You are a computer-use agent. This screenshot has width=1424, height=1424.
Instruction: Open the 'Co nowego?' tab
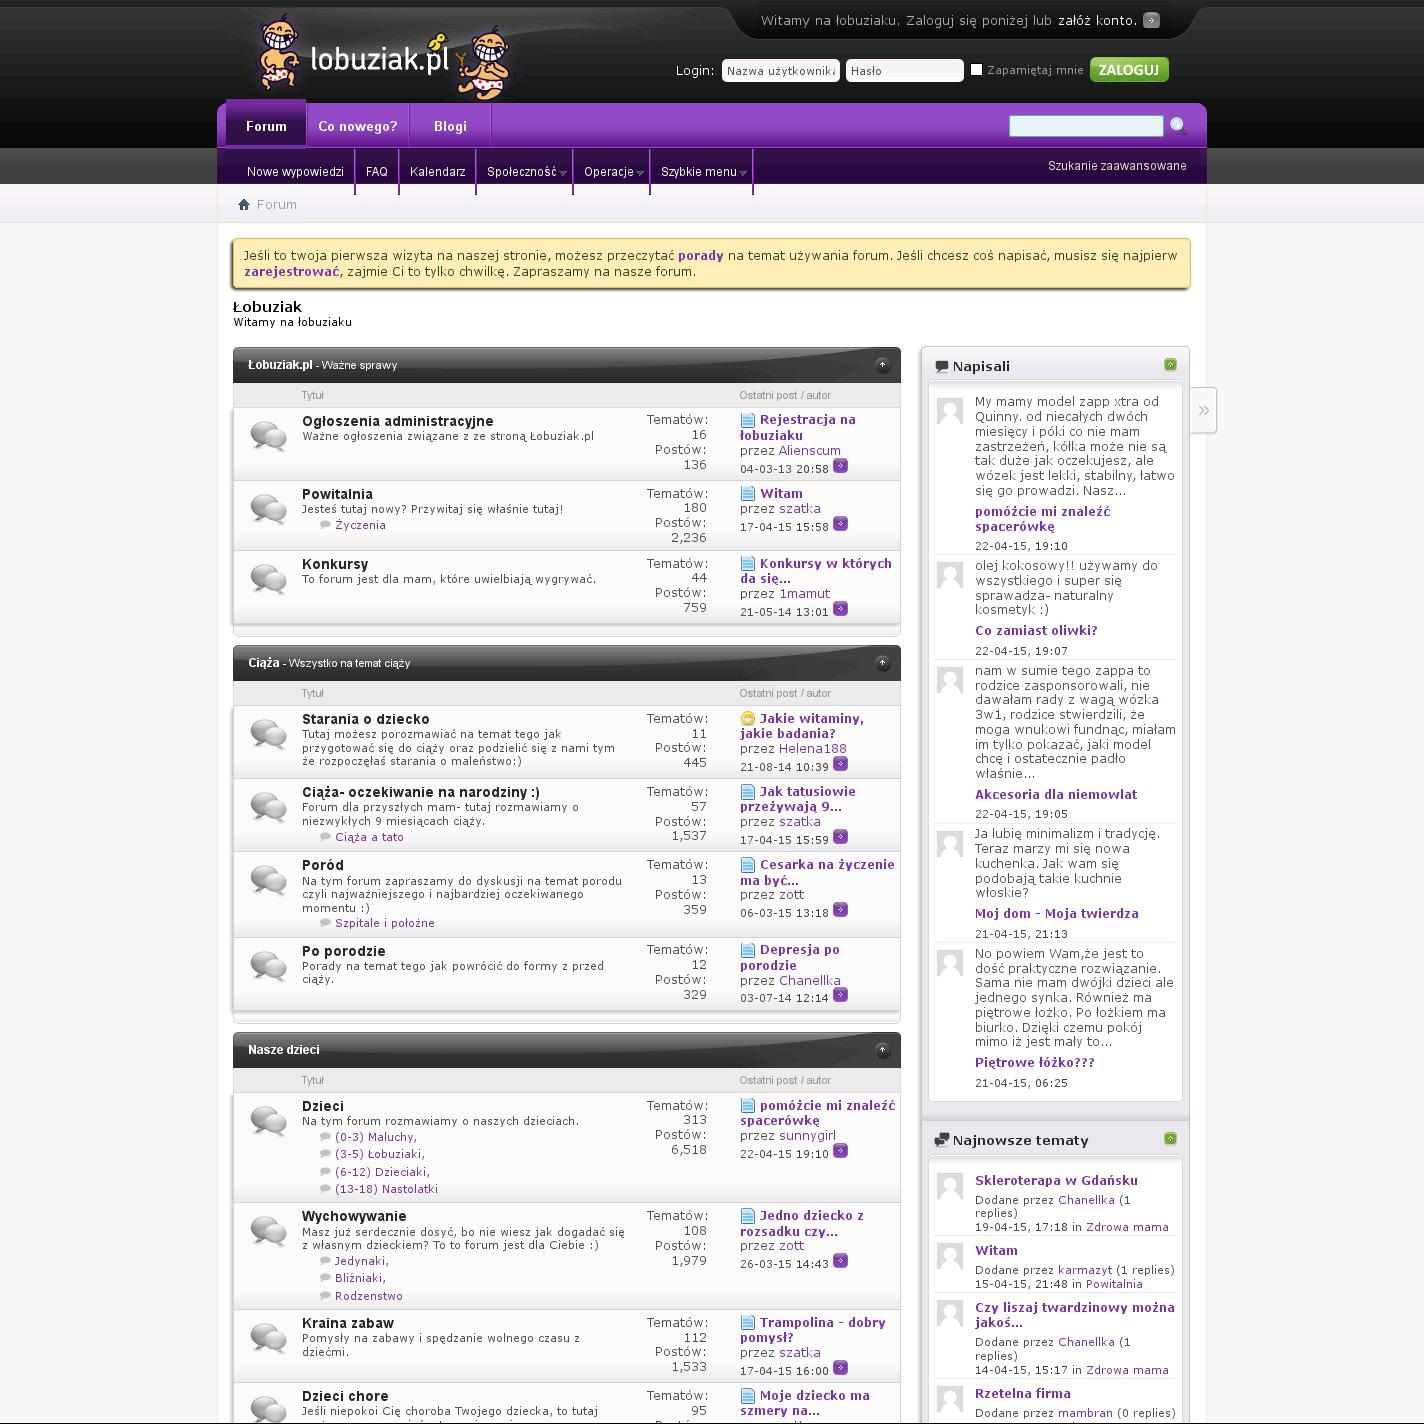coord(358,127)
